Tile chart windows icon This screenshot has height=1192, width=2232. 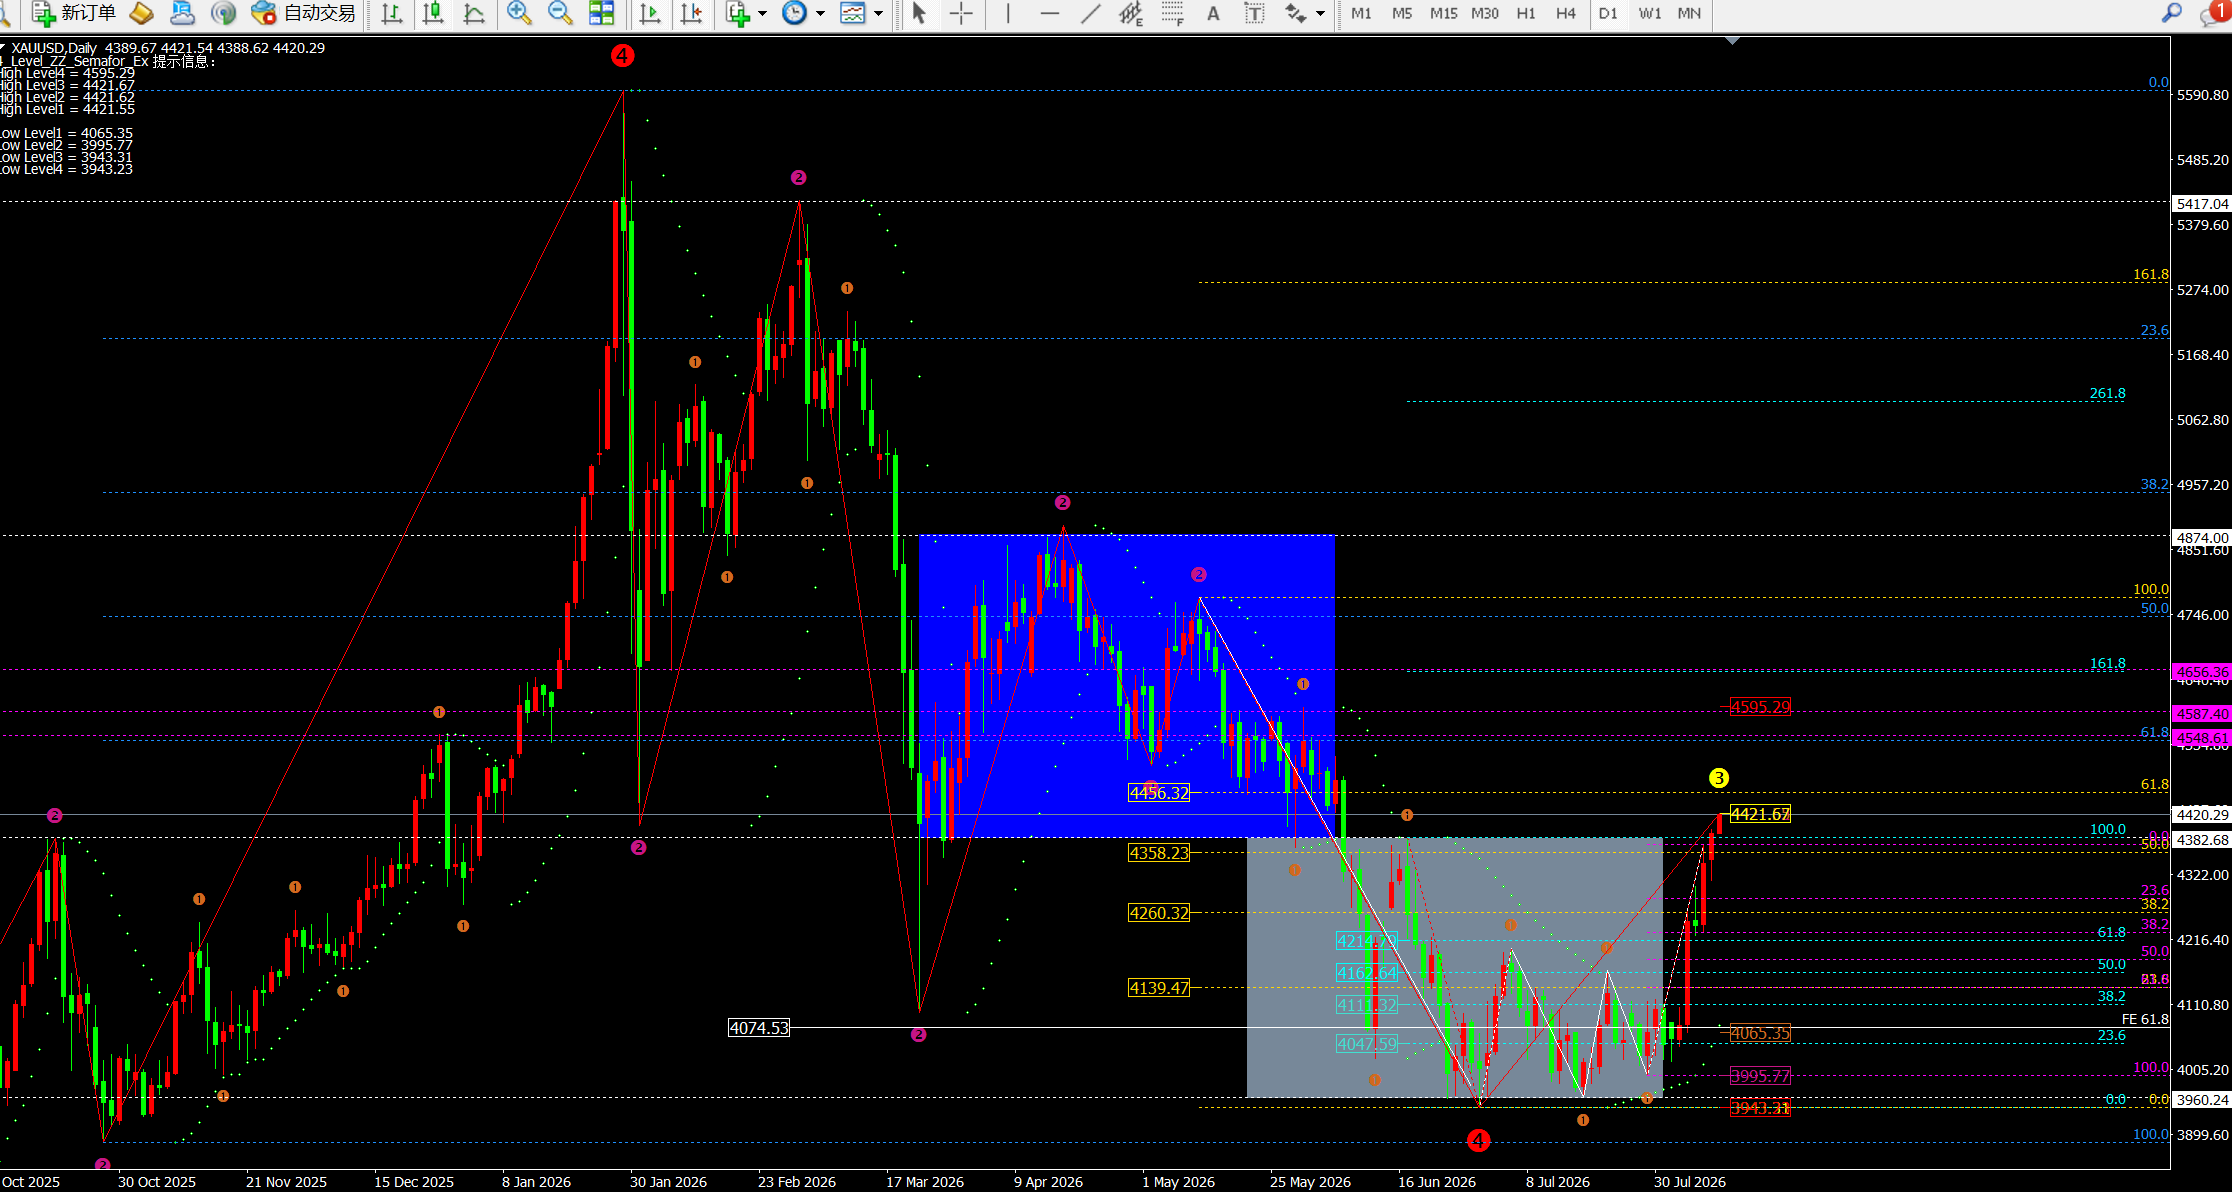coord(601,13)
